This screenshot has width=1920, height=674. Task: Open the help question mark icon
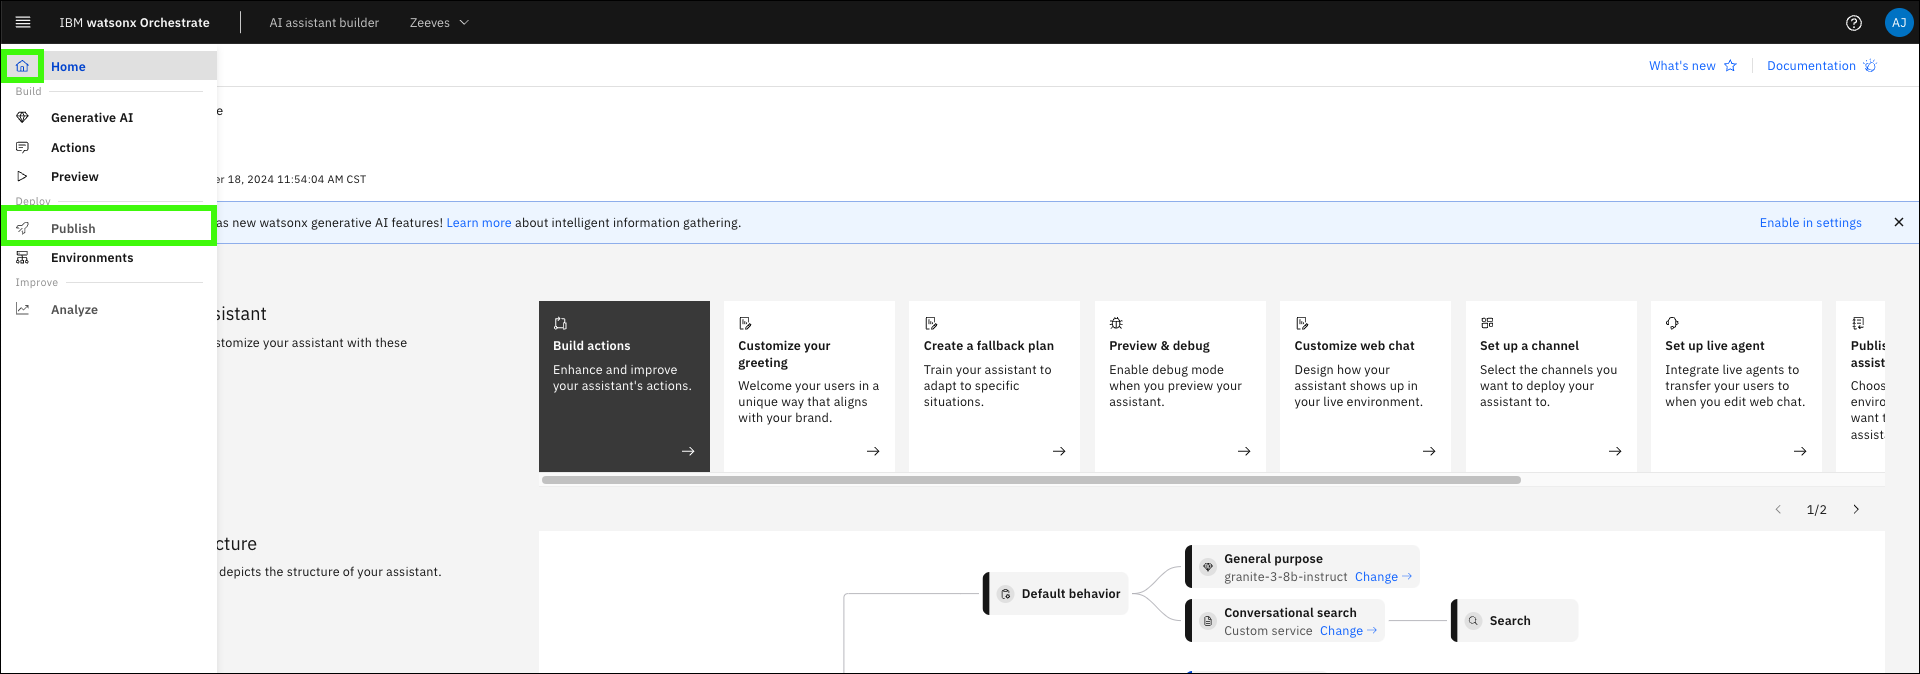[1853, 22]
